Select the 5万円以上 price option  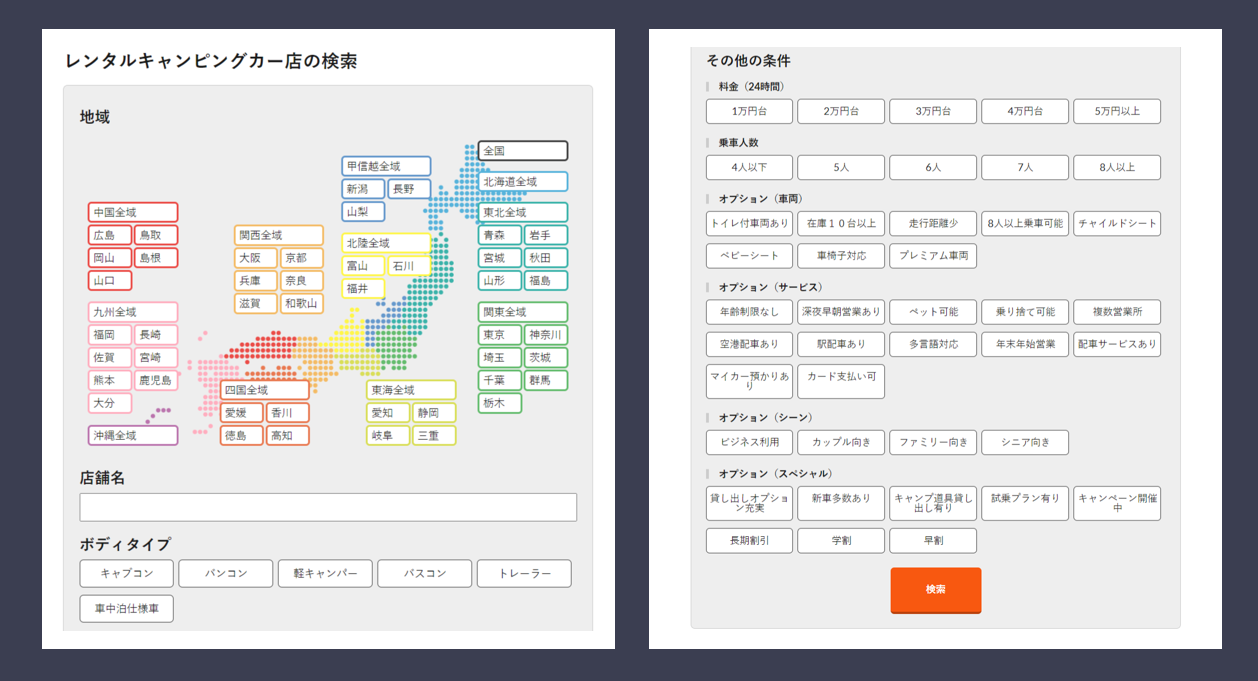[1116, 112]
